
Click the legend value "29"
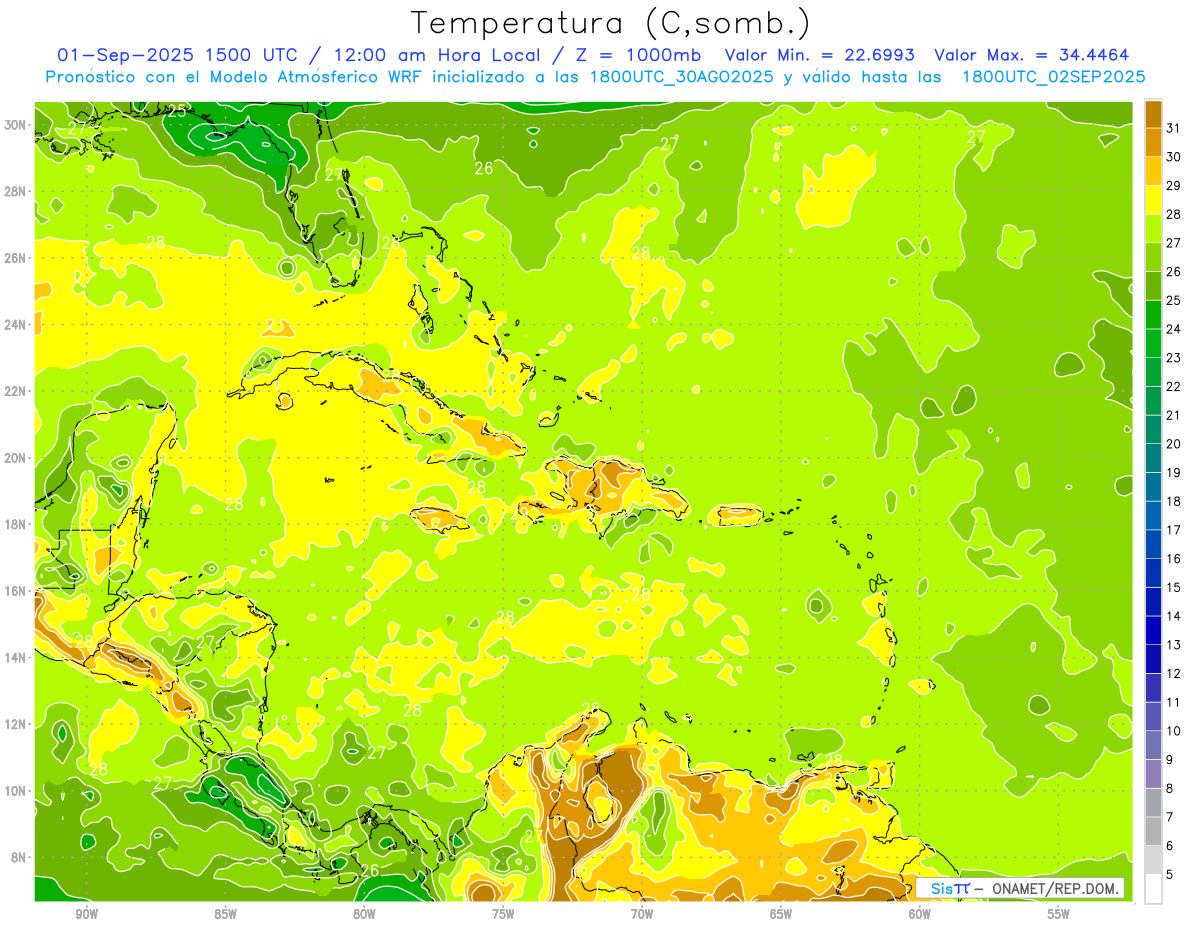(1174, 185)
